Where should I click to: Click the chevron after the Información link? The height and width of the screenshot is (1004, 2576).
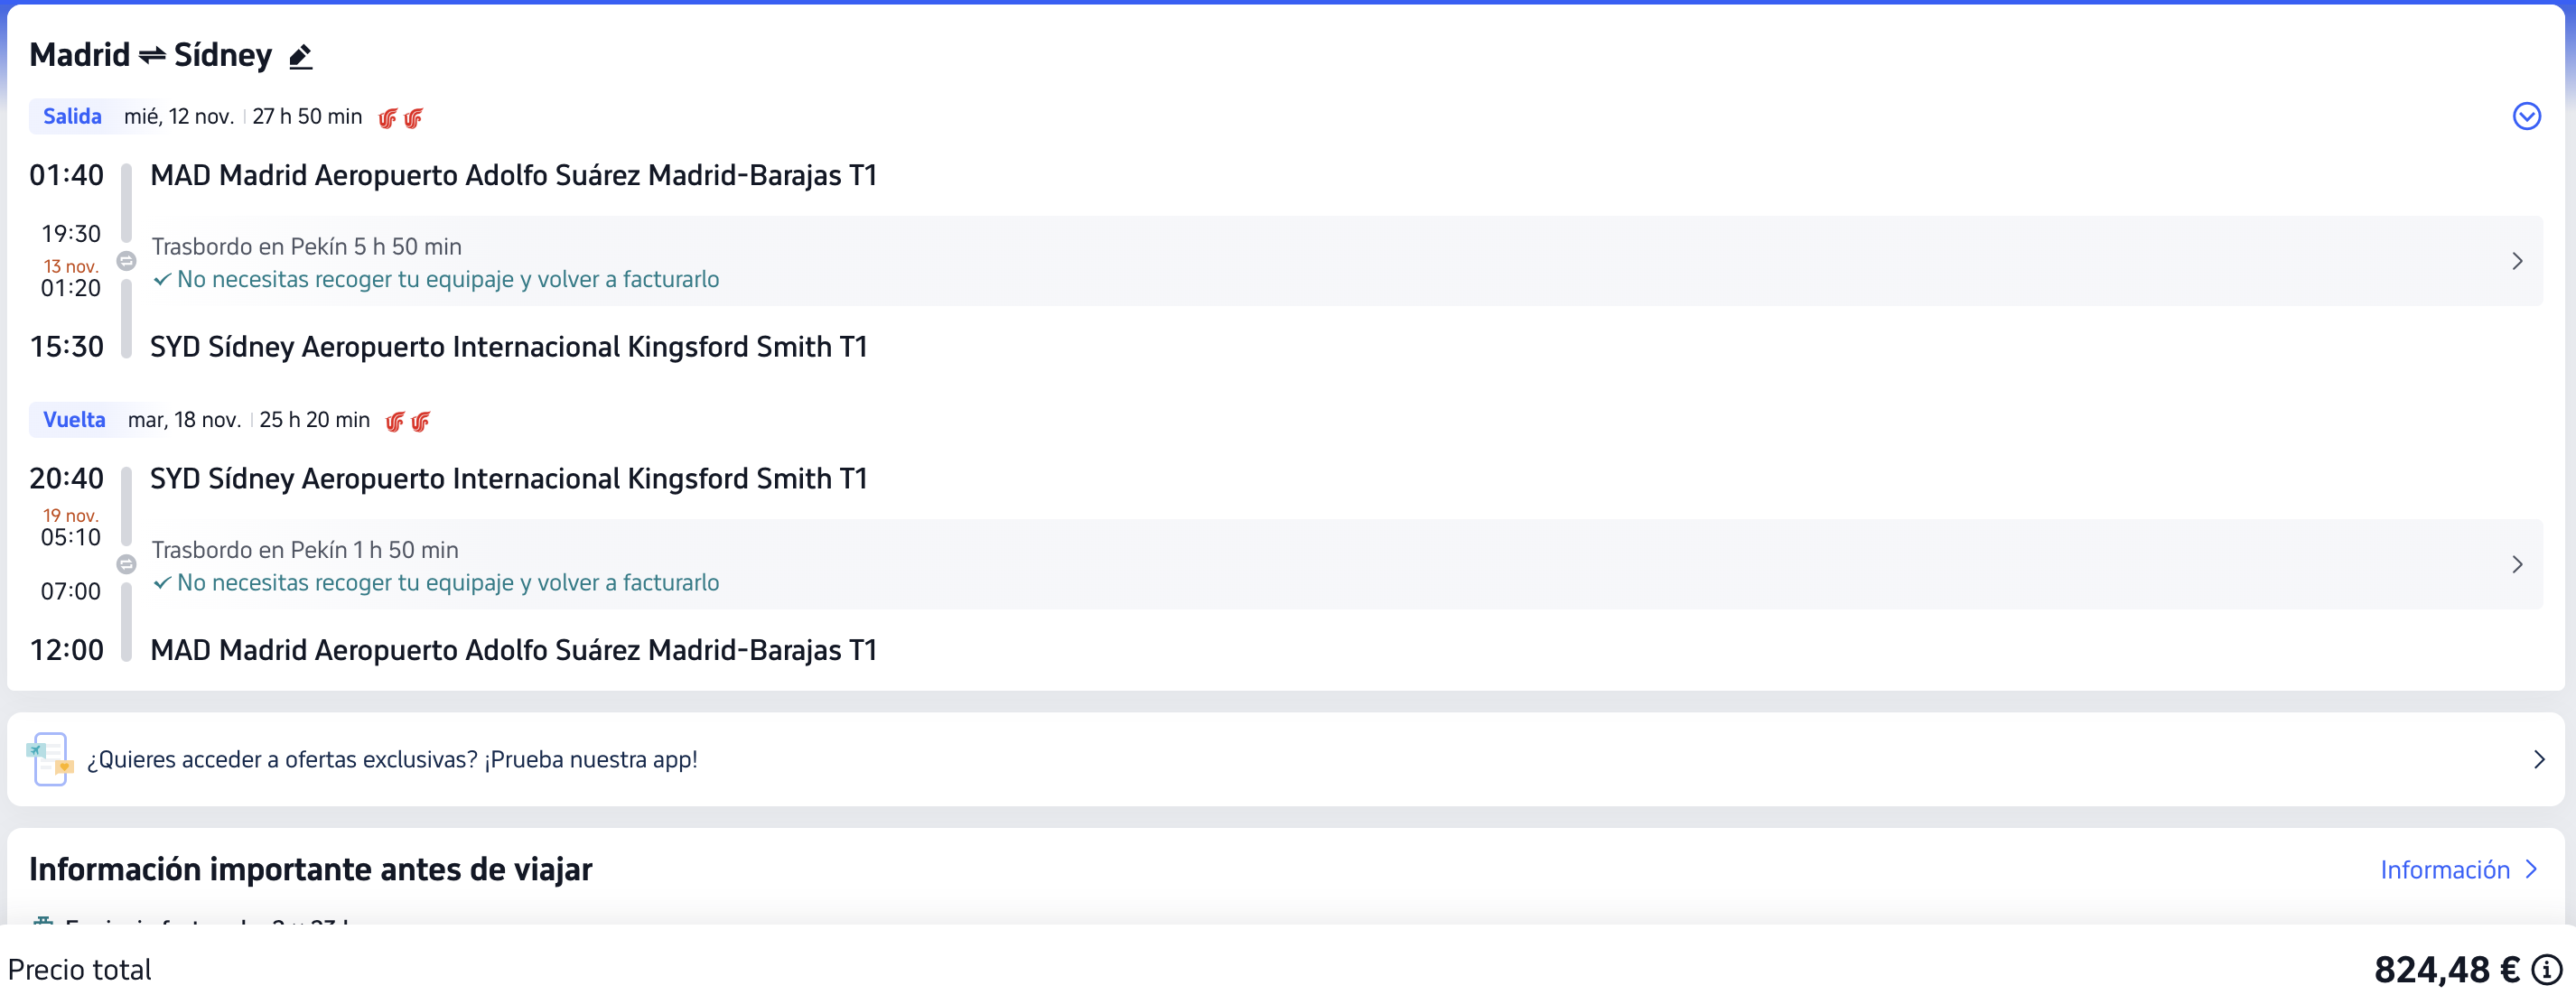pos(2531,869)
